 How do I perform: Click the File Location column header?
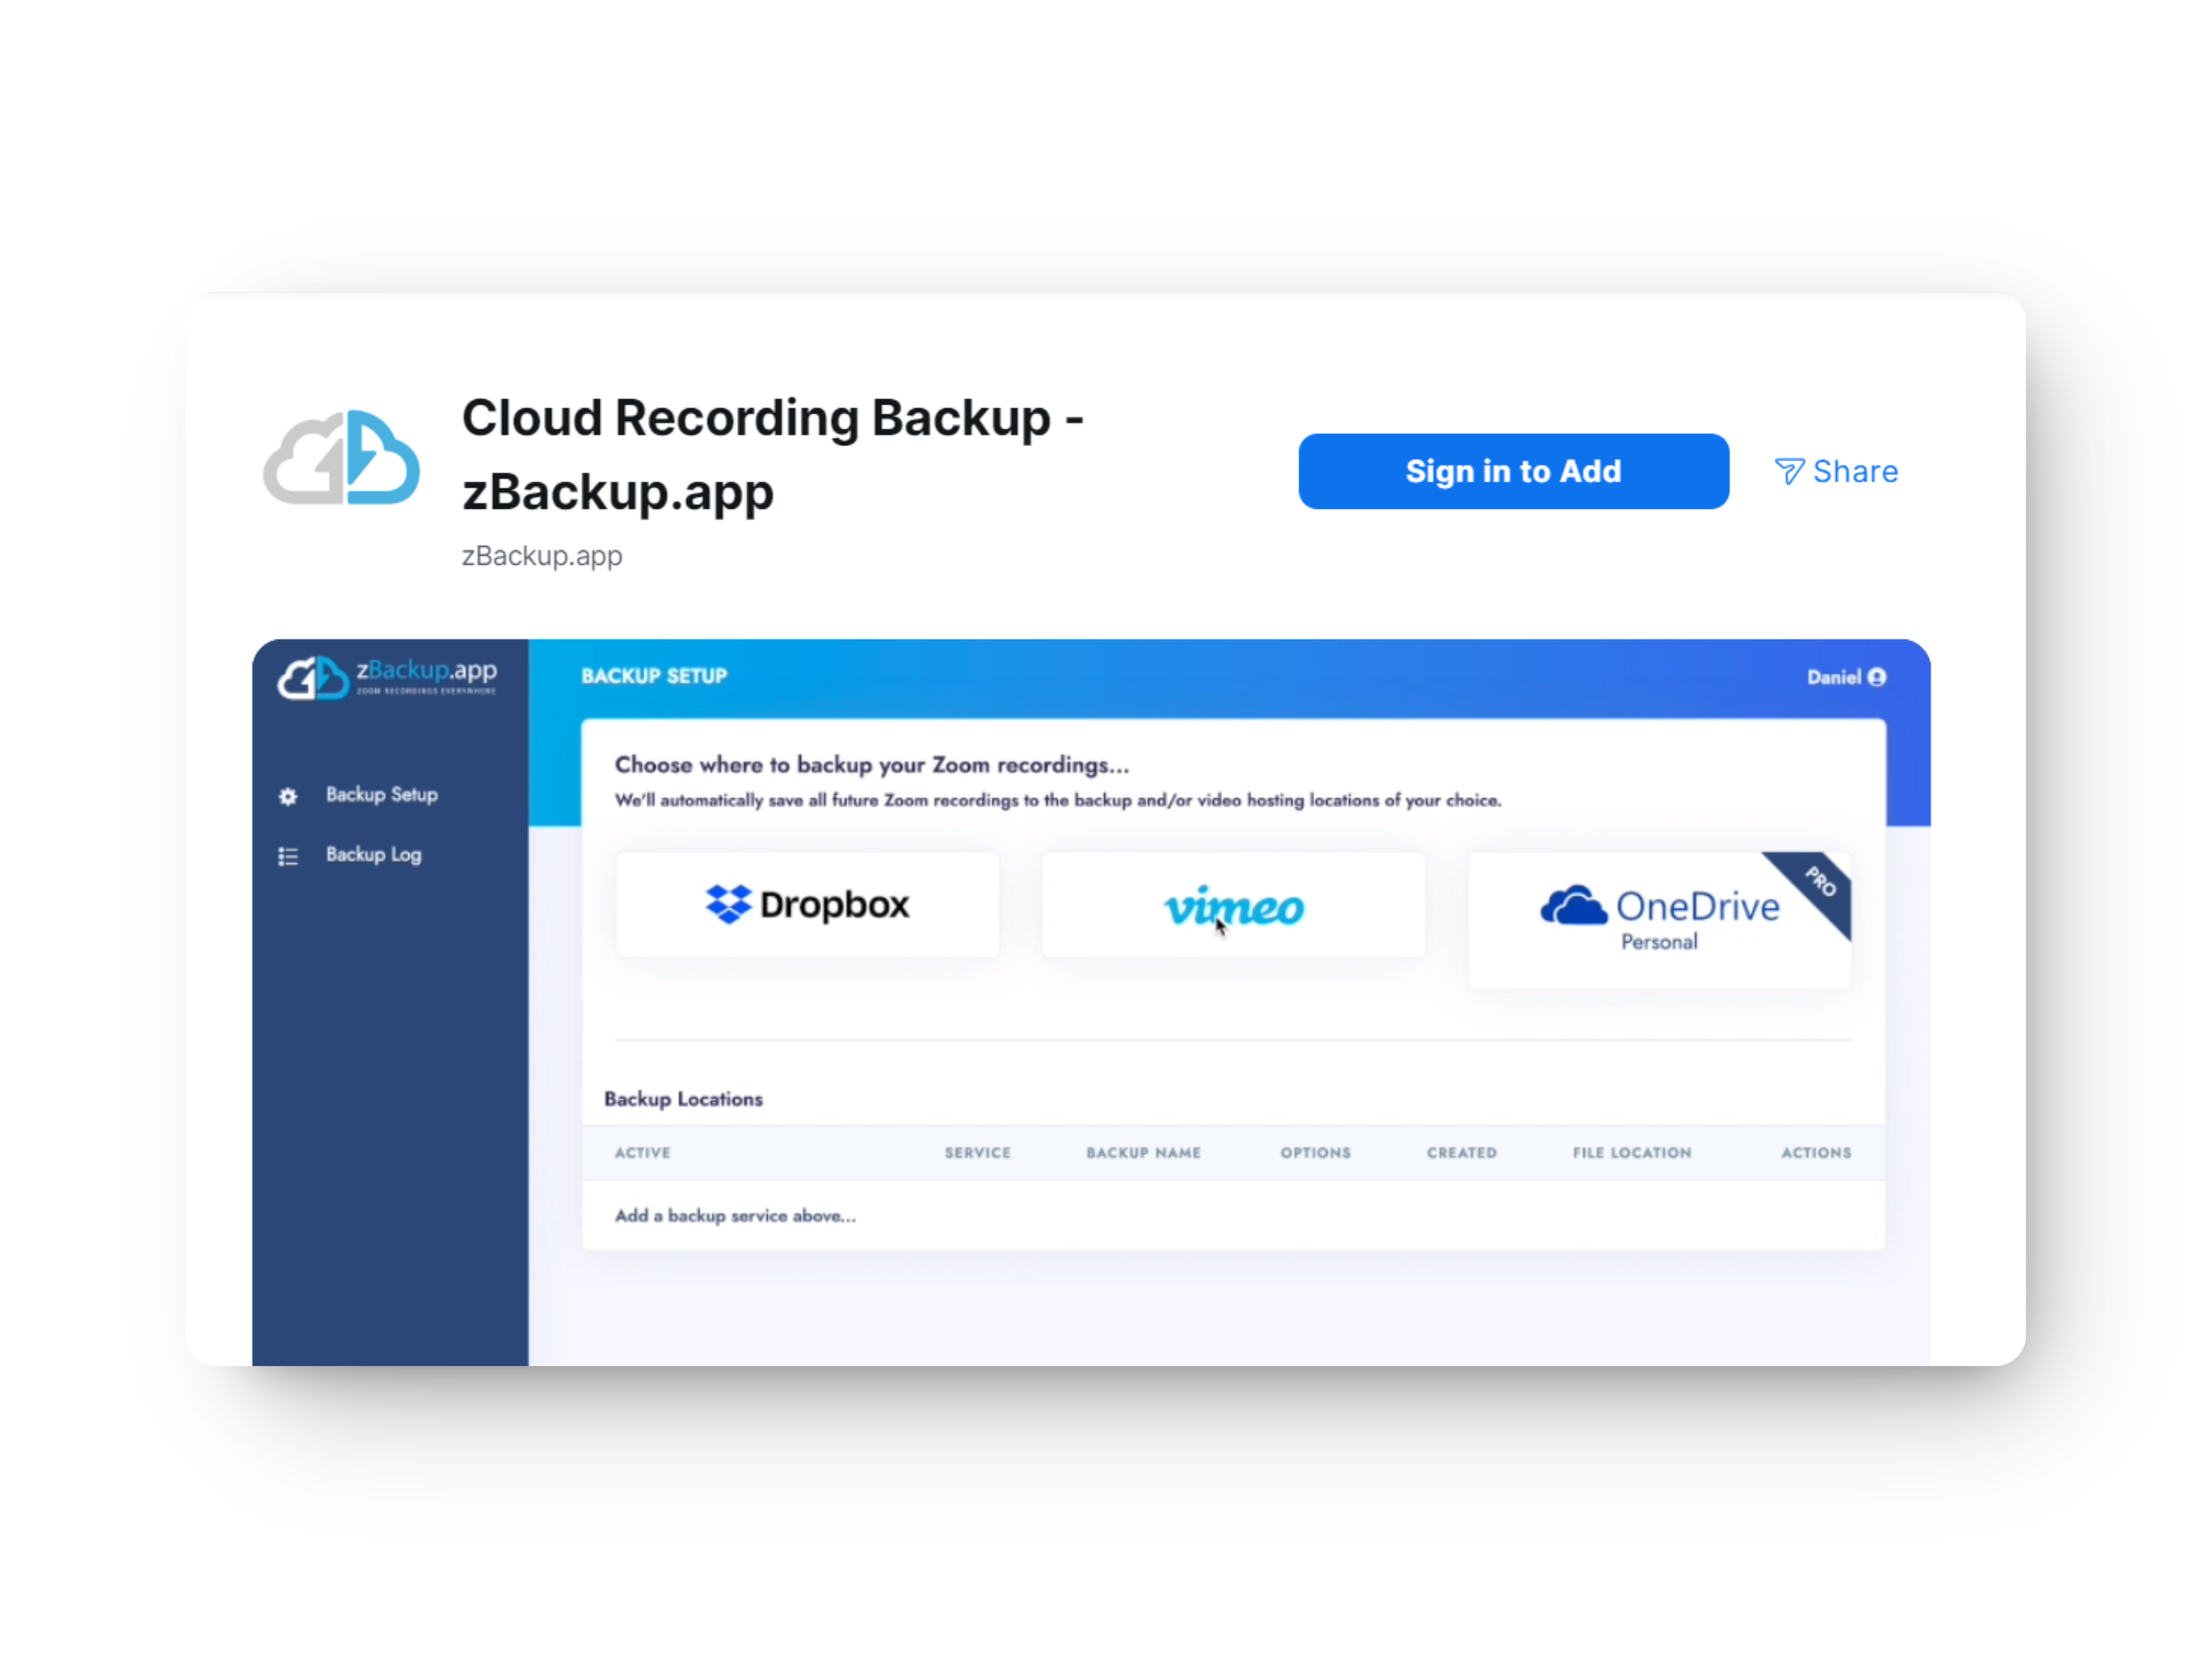1631,1152
